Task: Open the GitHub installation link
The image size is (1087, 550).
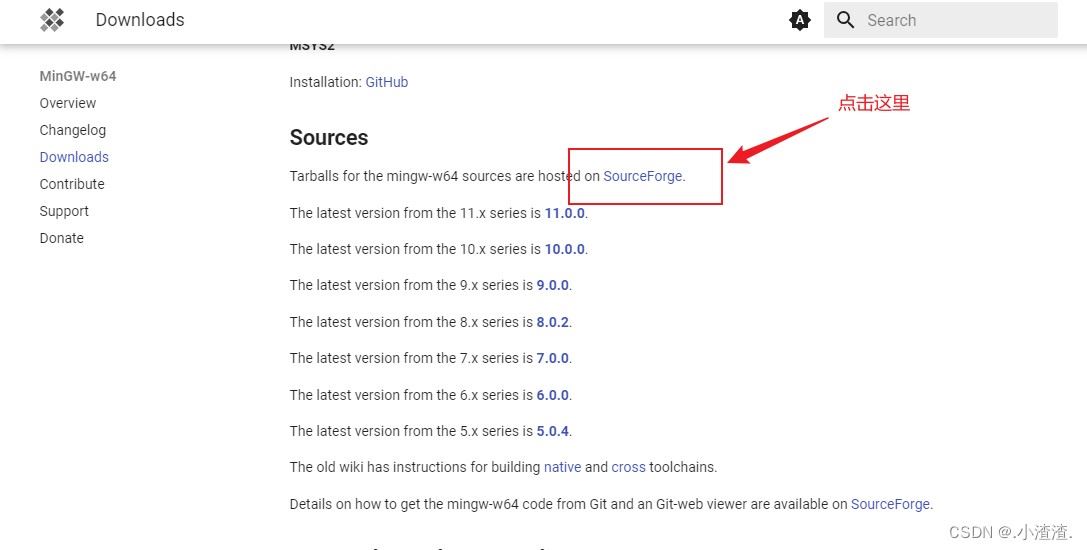Action: pos(387,82)
